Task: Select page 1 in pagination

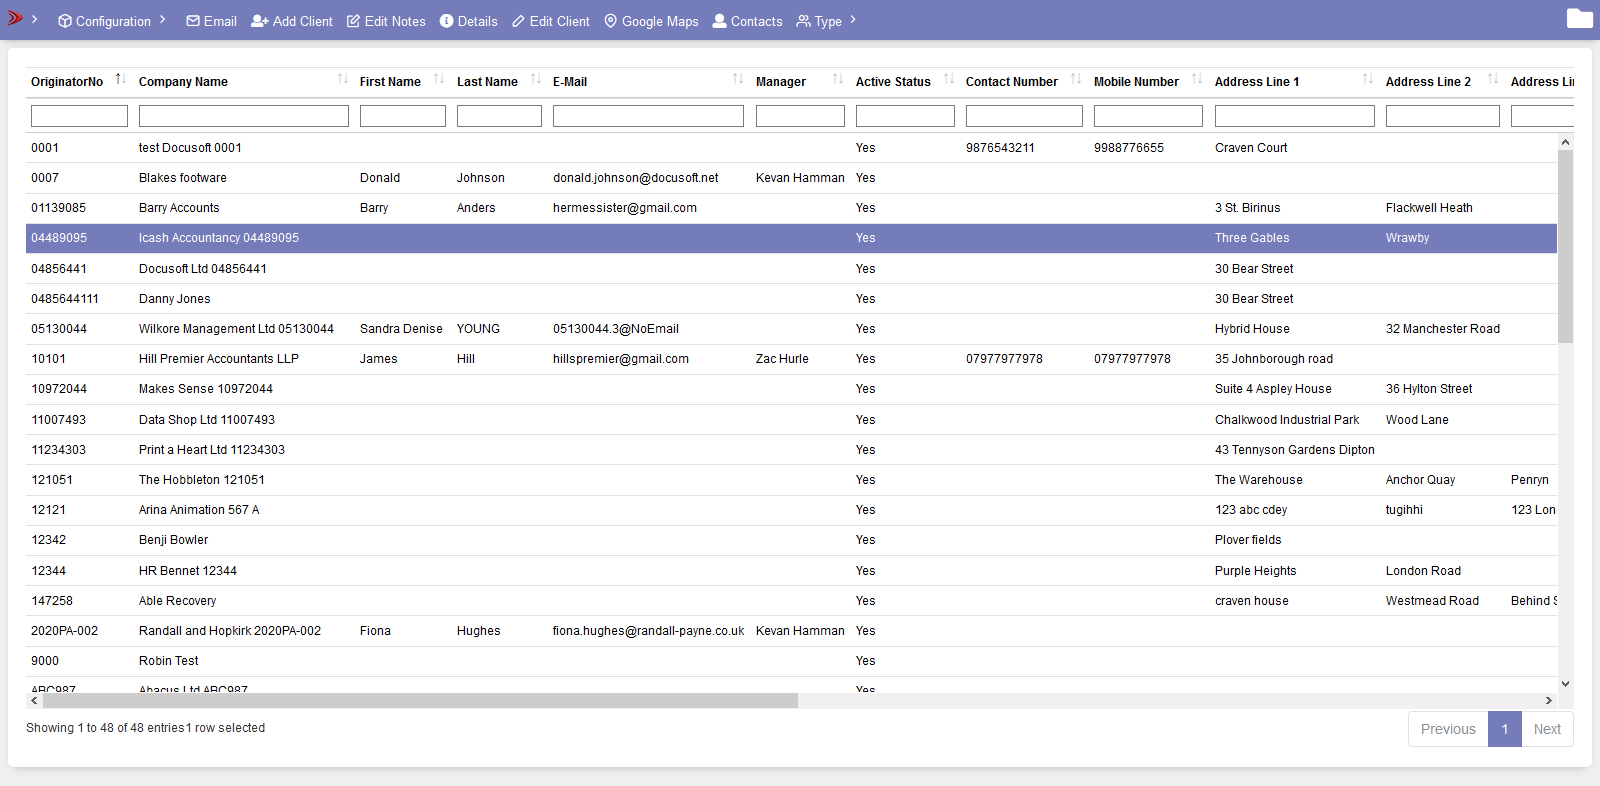Action: pyautogui.click(x=1505, y=729)
